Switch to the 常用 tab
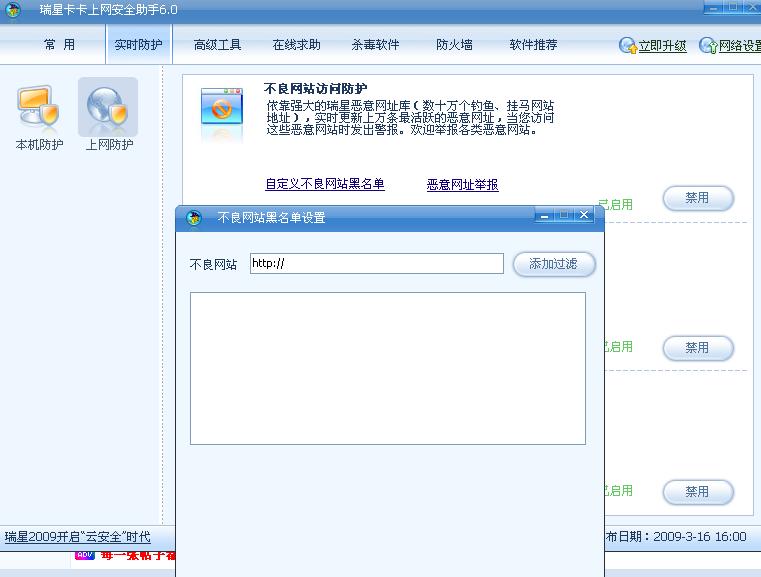Screen dimensions: 761x577 click(x=59, y=45)
